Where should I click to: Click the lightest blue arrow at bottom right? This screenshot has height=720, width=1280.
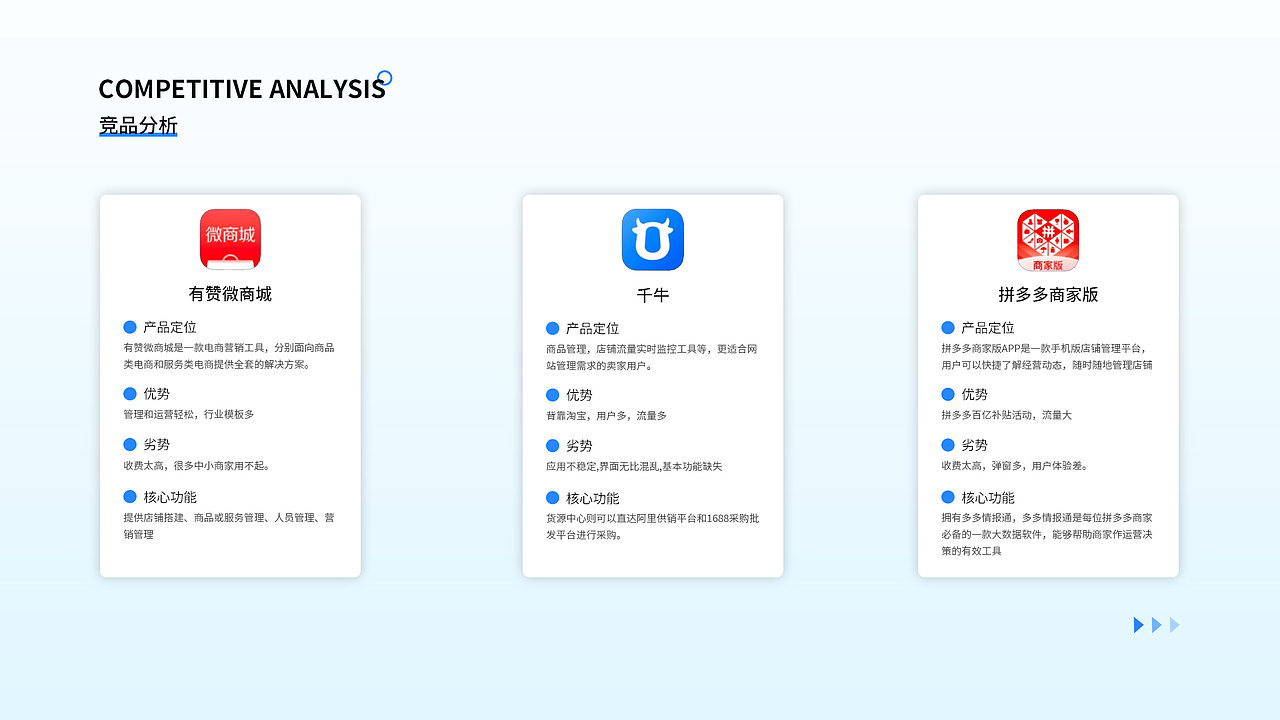coord(1173,624)
